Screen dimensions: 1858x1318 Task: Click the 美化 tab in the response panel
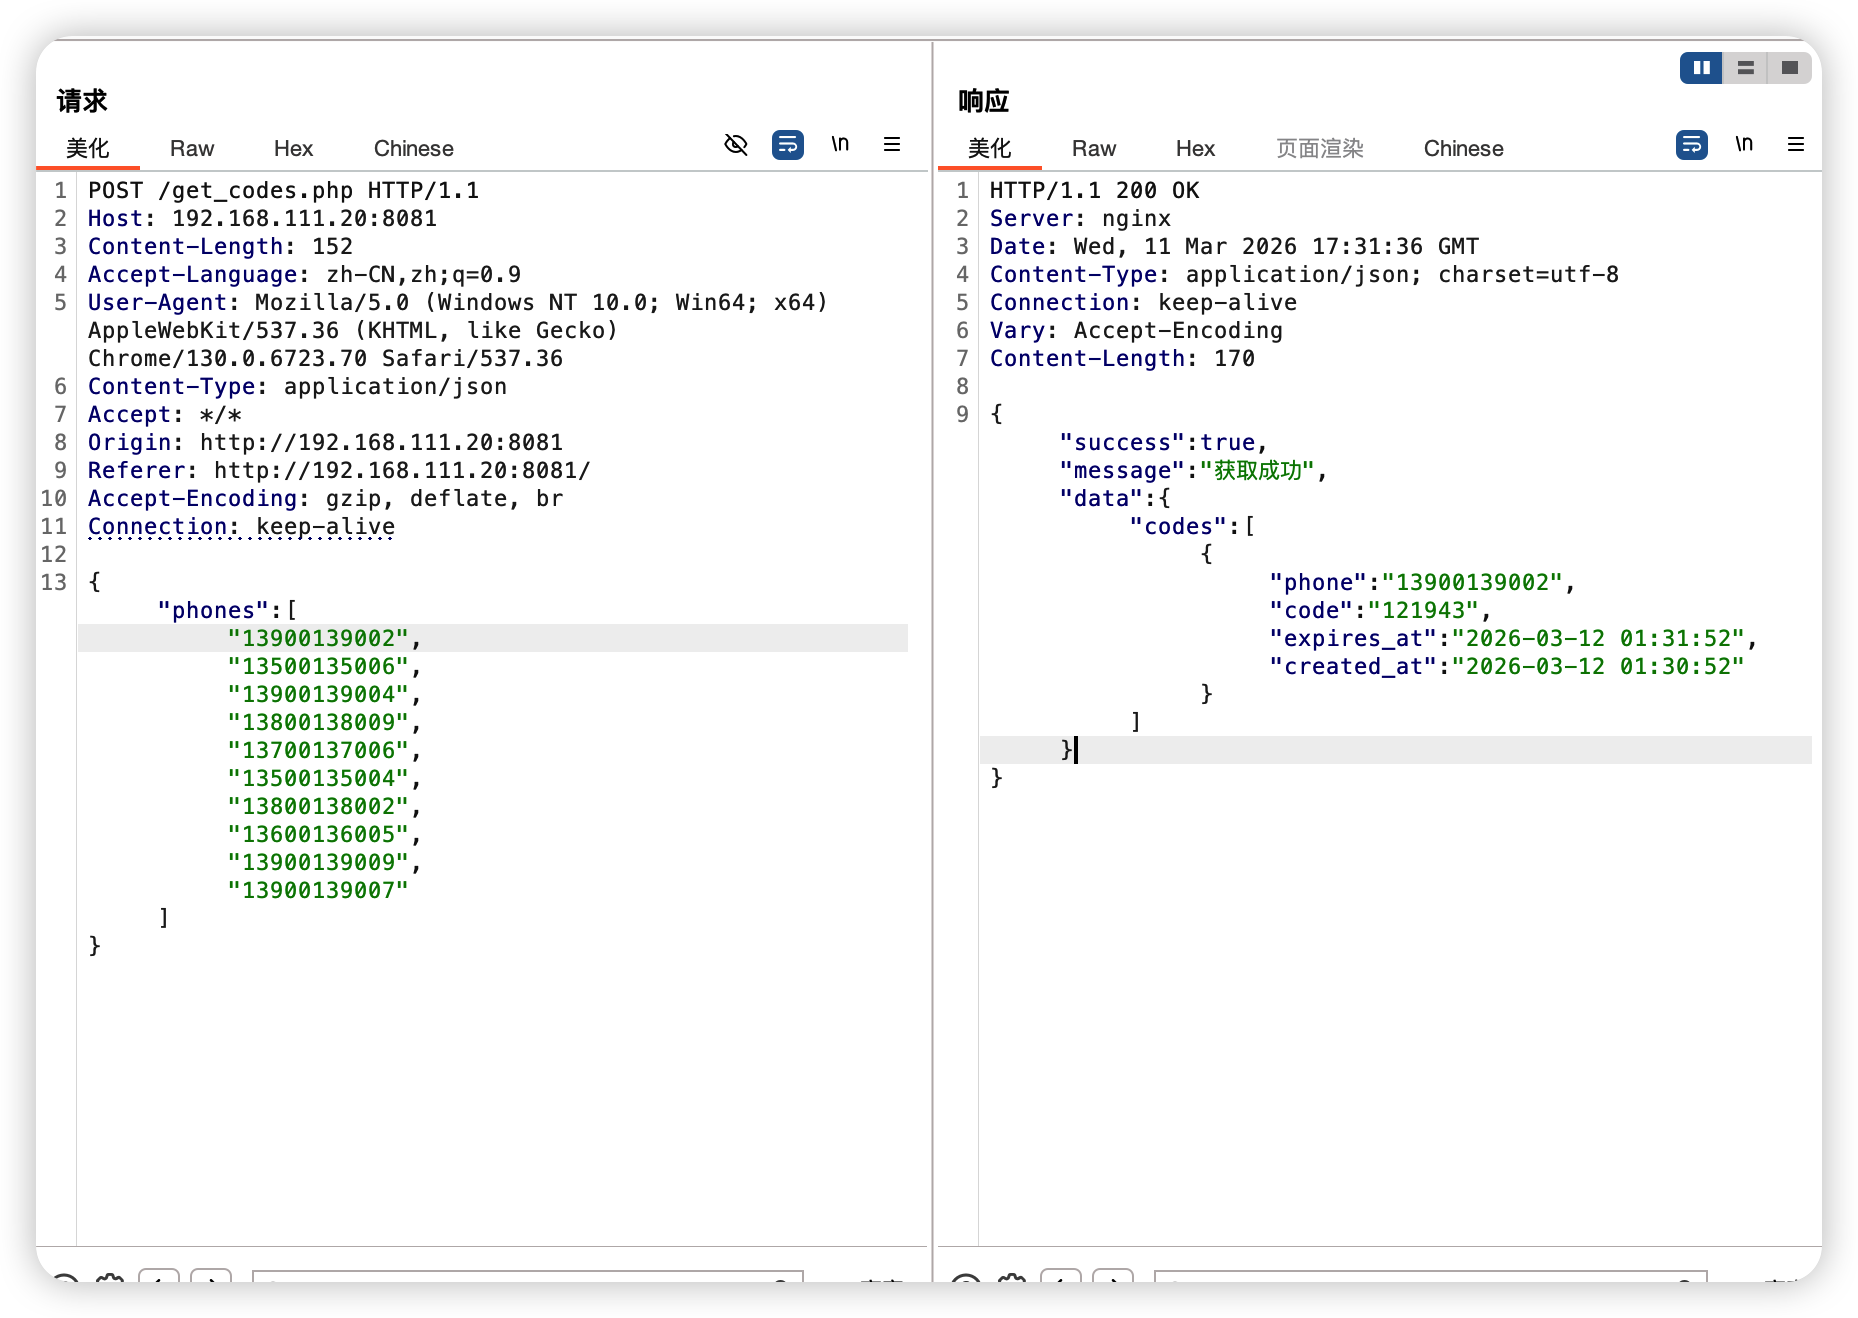(x=989, y=149)
